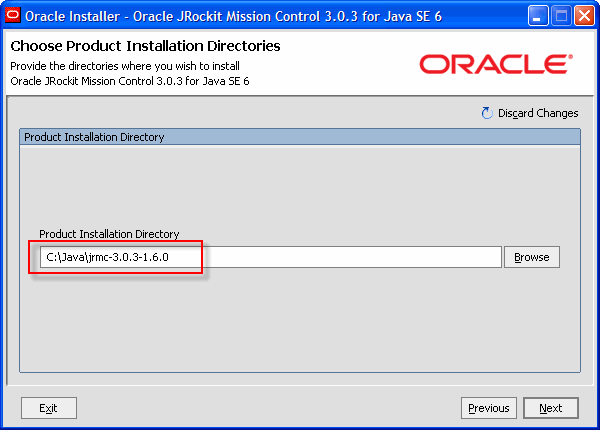Image resolution: width=600 pixels, height=430 pixels.
Task: Click the Oracle installer title bar icon
Action: click(x=13, y=15)
